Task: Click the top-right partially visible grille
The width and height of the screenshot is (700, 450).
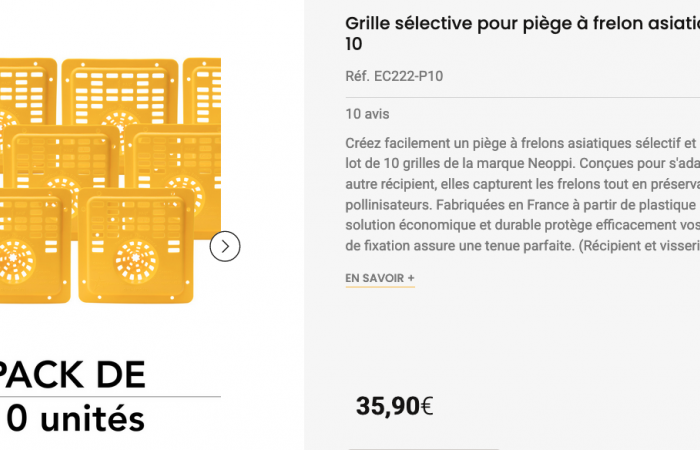Action: point(203,90)
